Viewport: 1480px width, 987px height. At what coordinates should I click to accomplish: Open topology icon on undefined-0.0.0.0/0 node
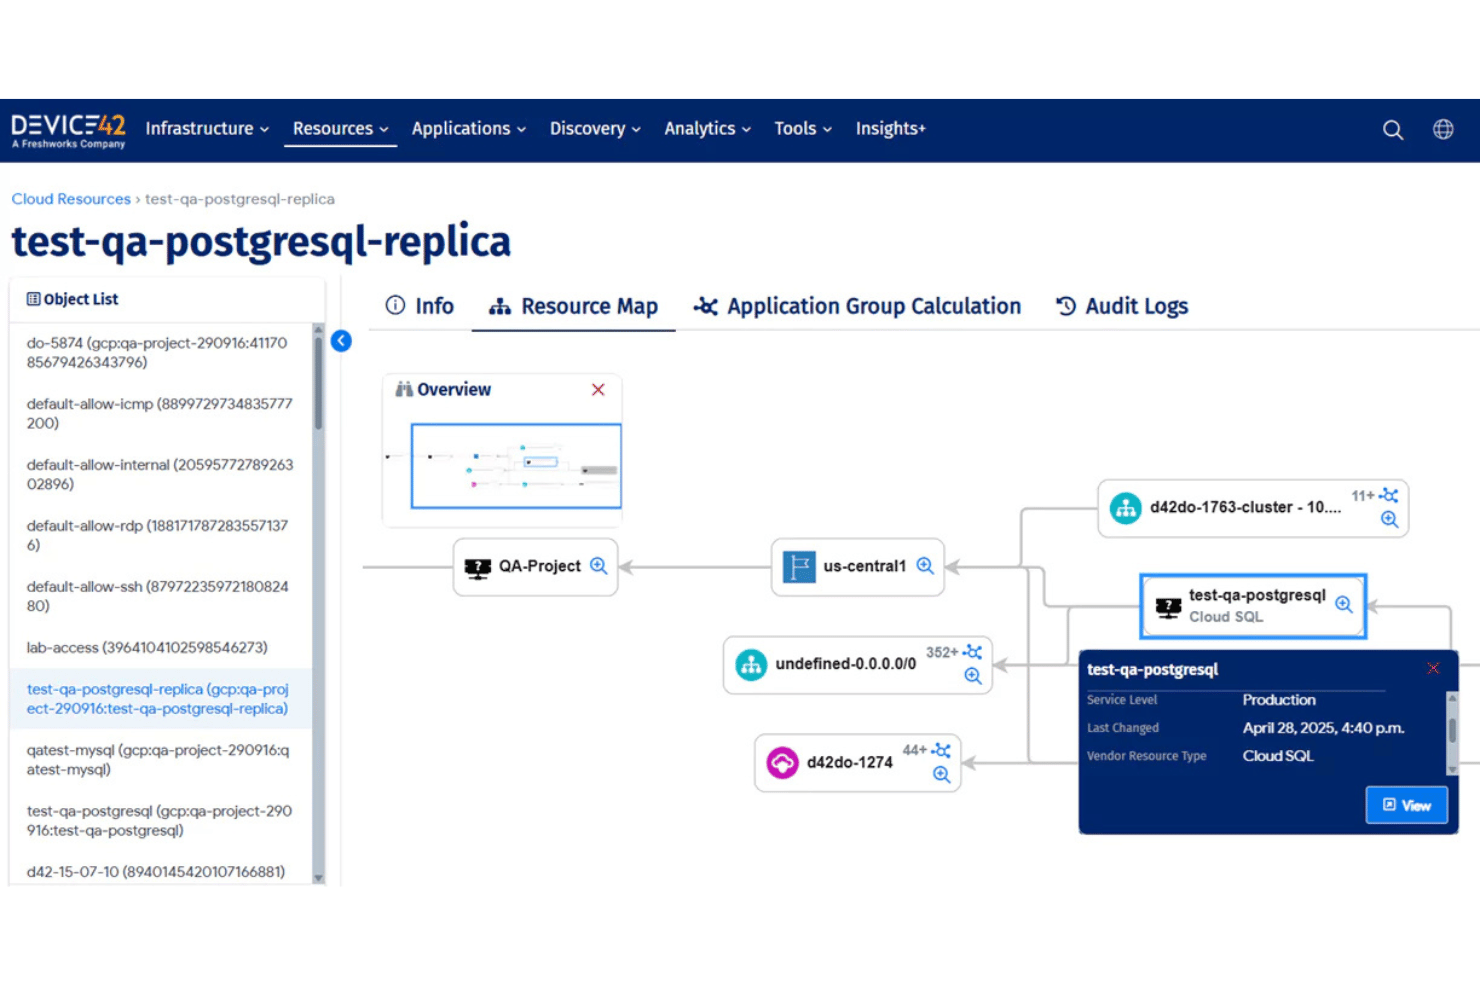[x=972, y=652]
